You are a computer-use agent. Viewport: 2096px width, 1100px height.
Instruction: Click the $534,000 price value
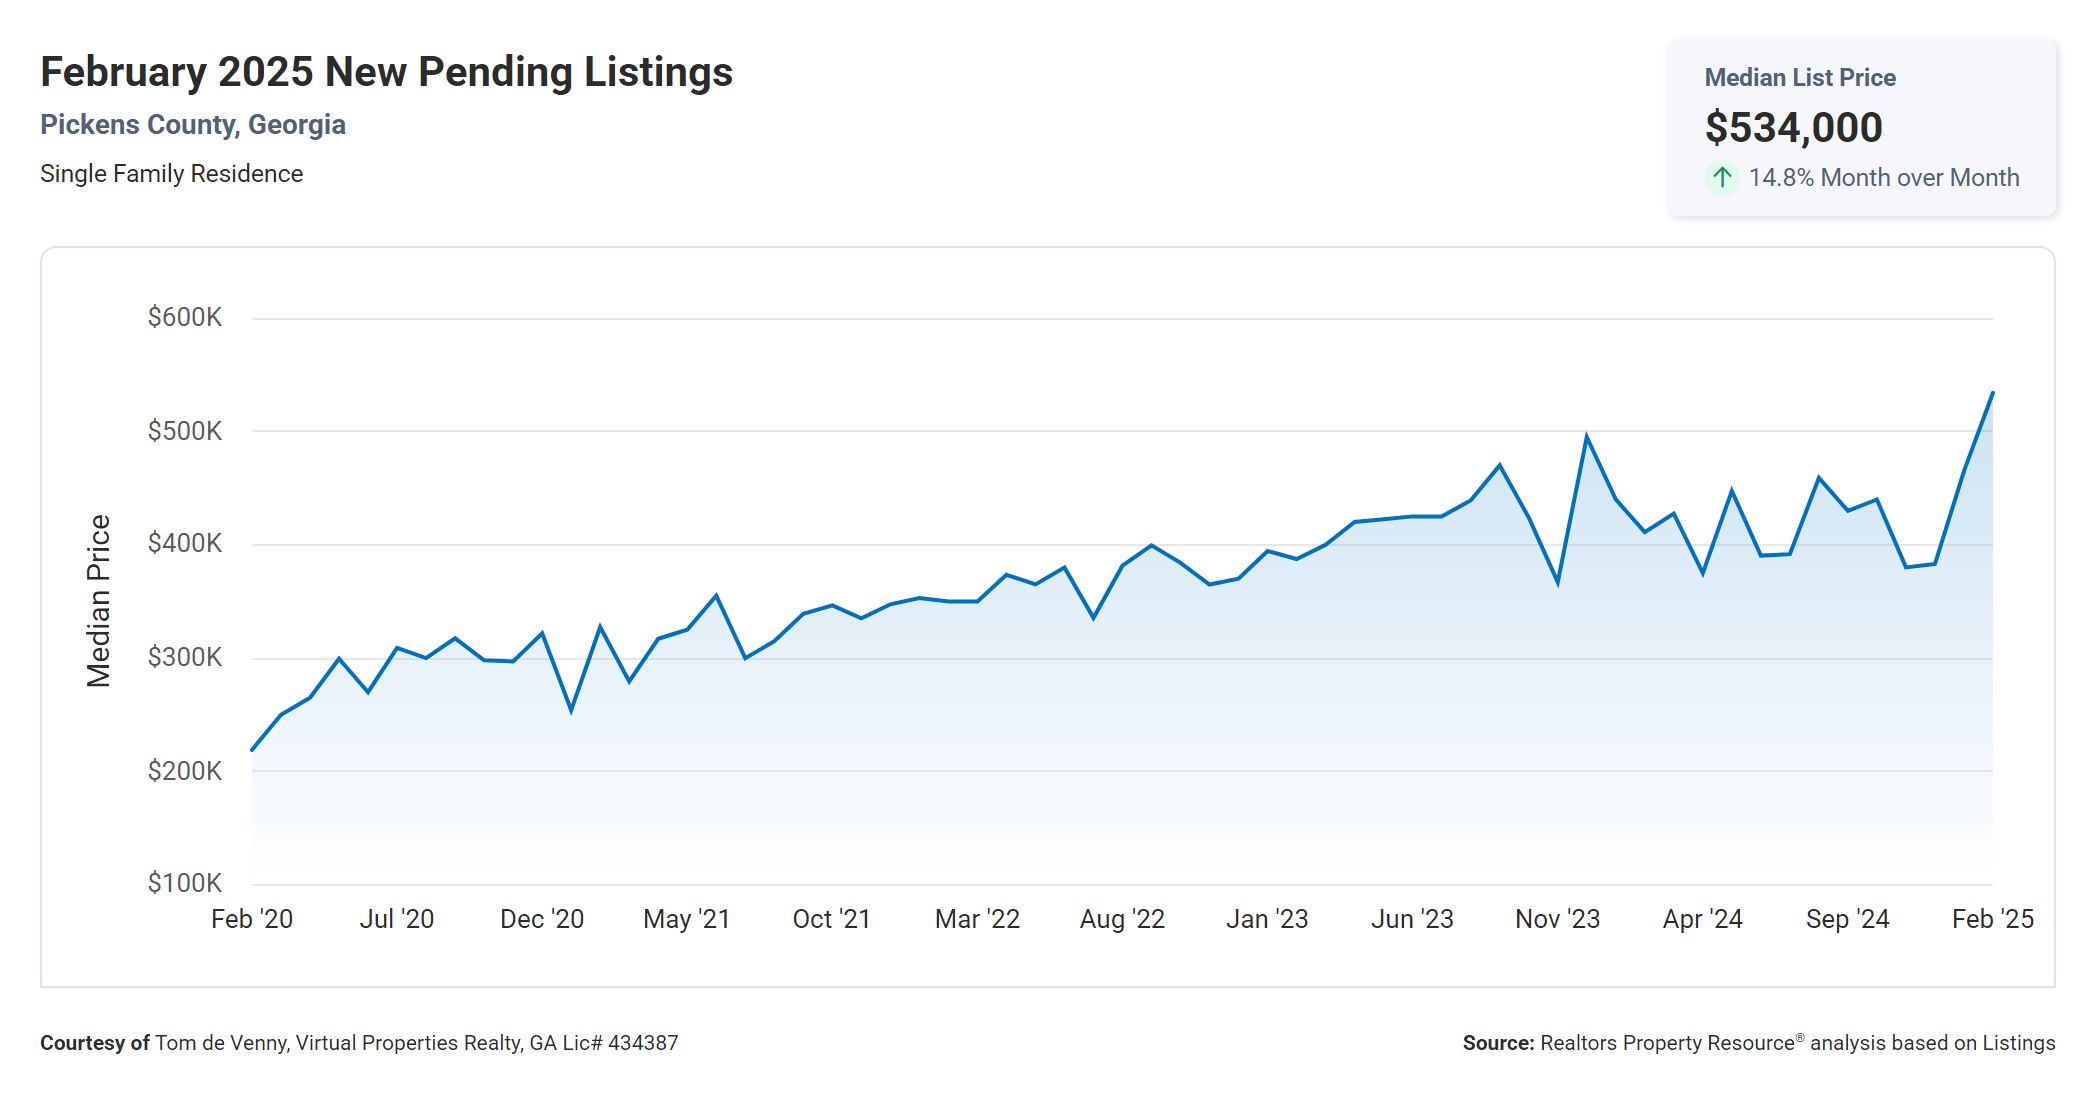(1793, 128)
